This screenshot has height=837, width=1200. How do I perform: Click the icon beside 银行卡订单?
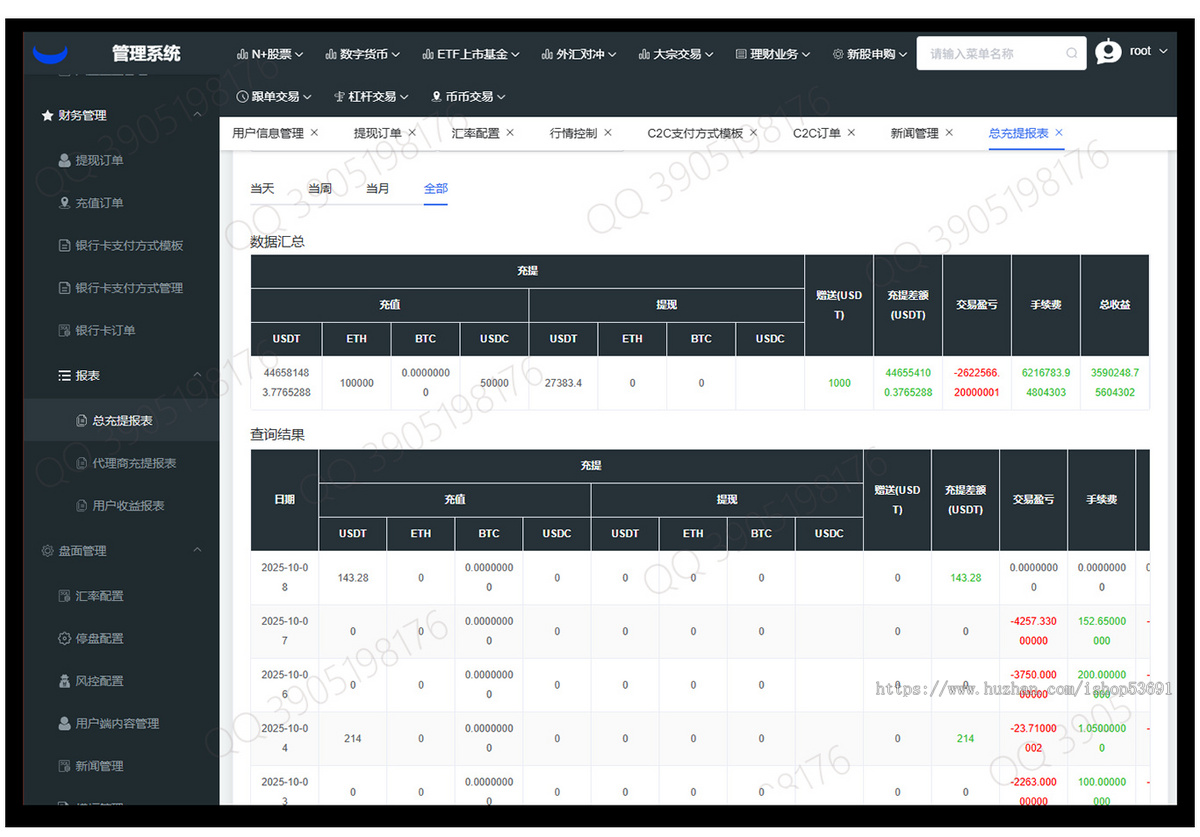tap(65, 331)
